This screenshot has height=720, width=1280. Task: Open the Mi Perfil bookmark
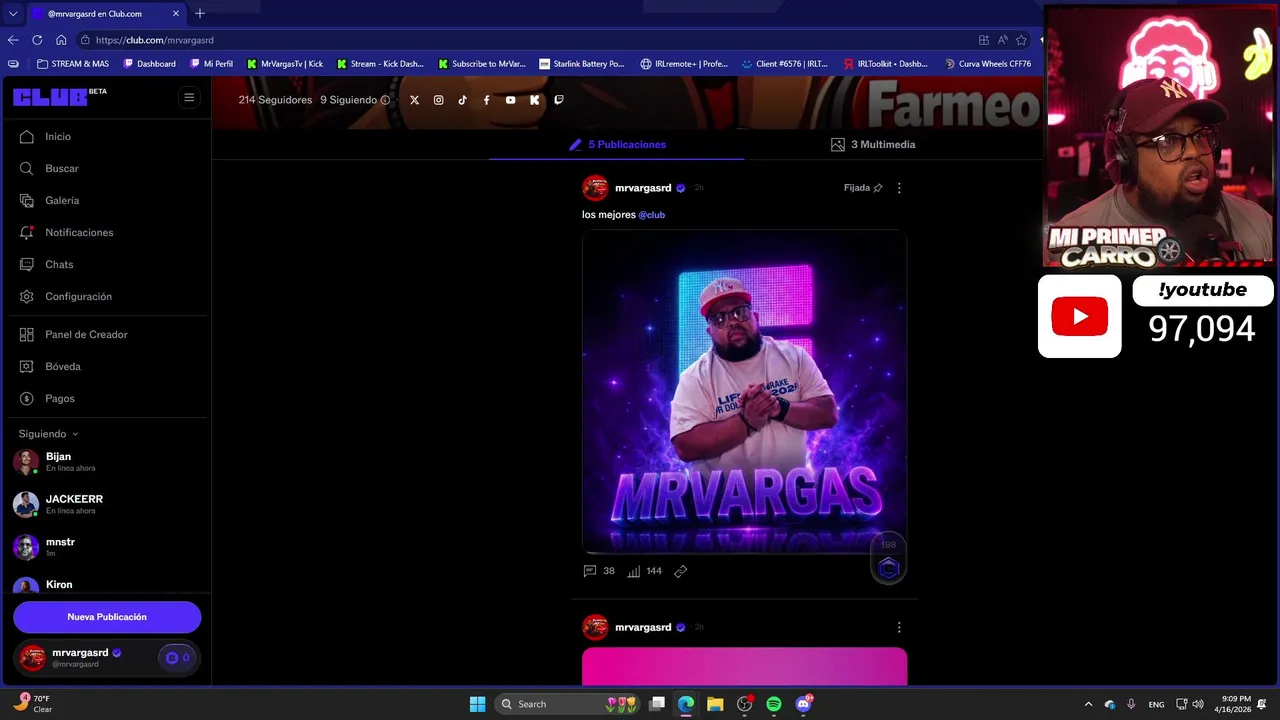[212, 64]
